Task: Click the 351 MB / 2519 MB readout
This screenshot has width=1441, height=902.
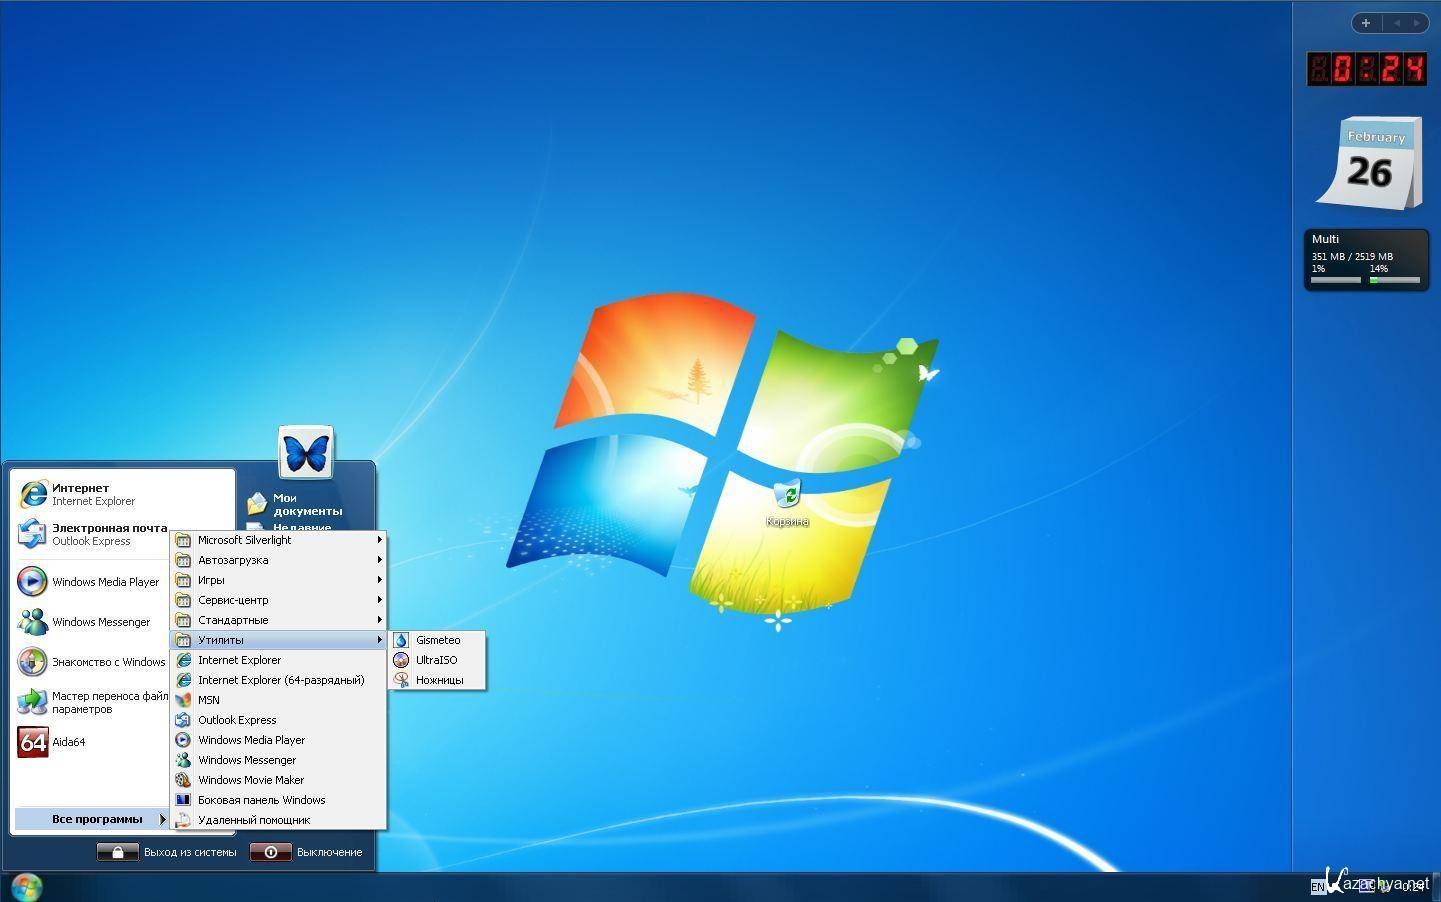Action: click(1352, 256)
